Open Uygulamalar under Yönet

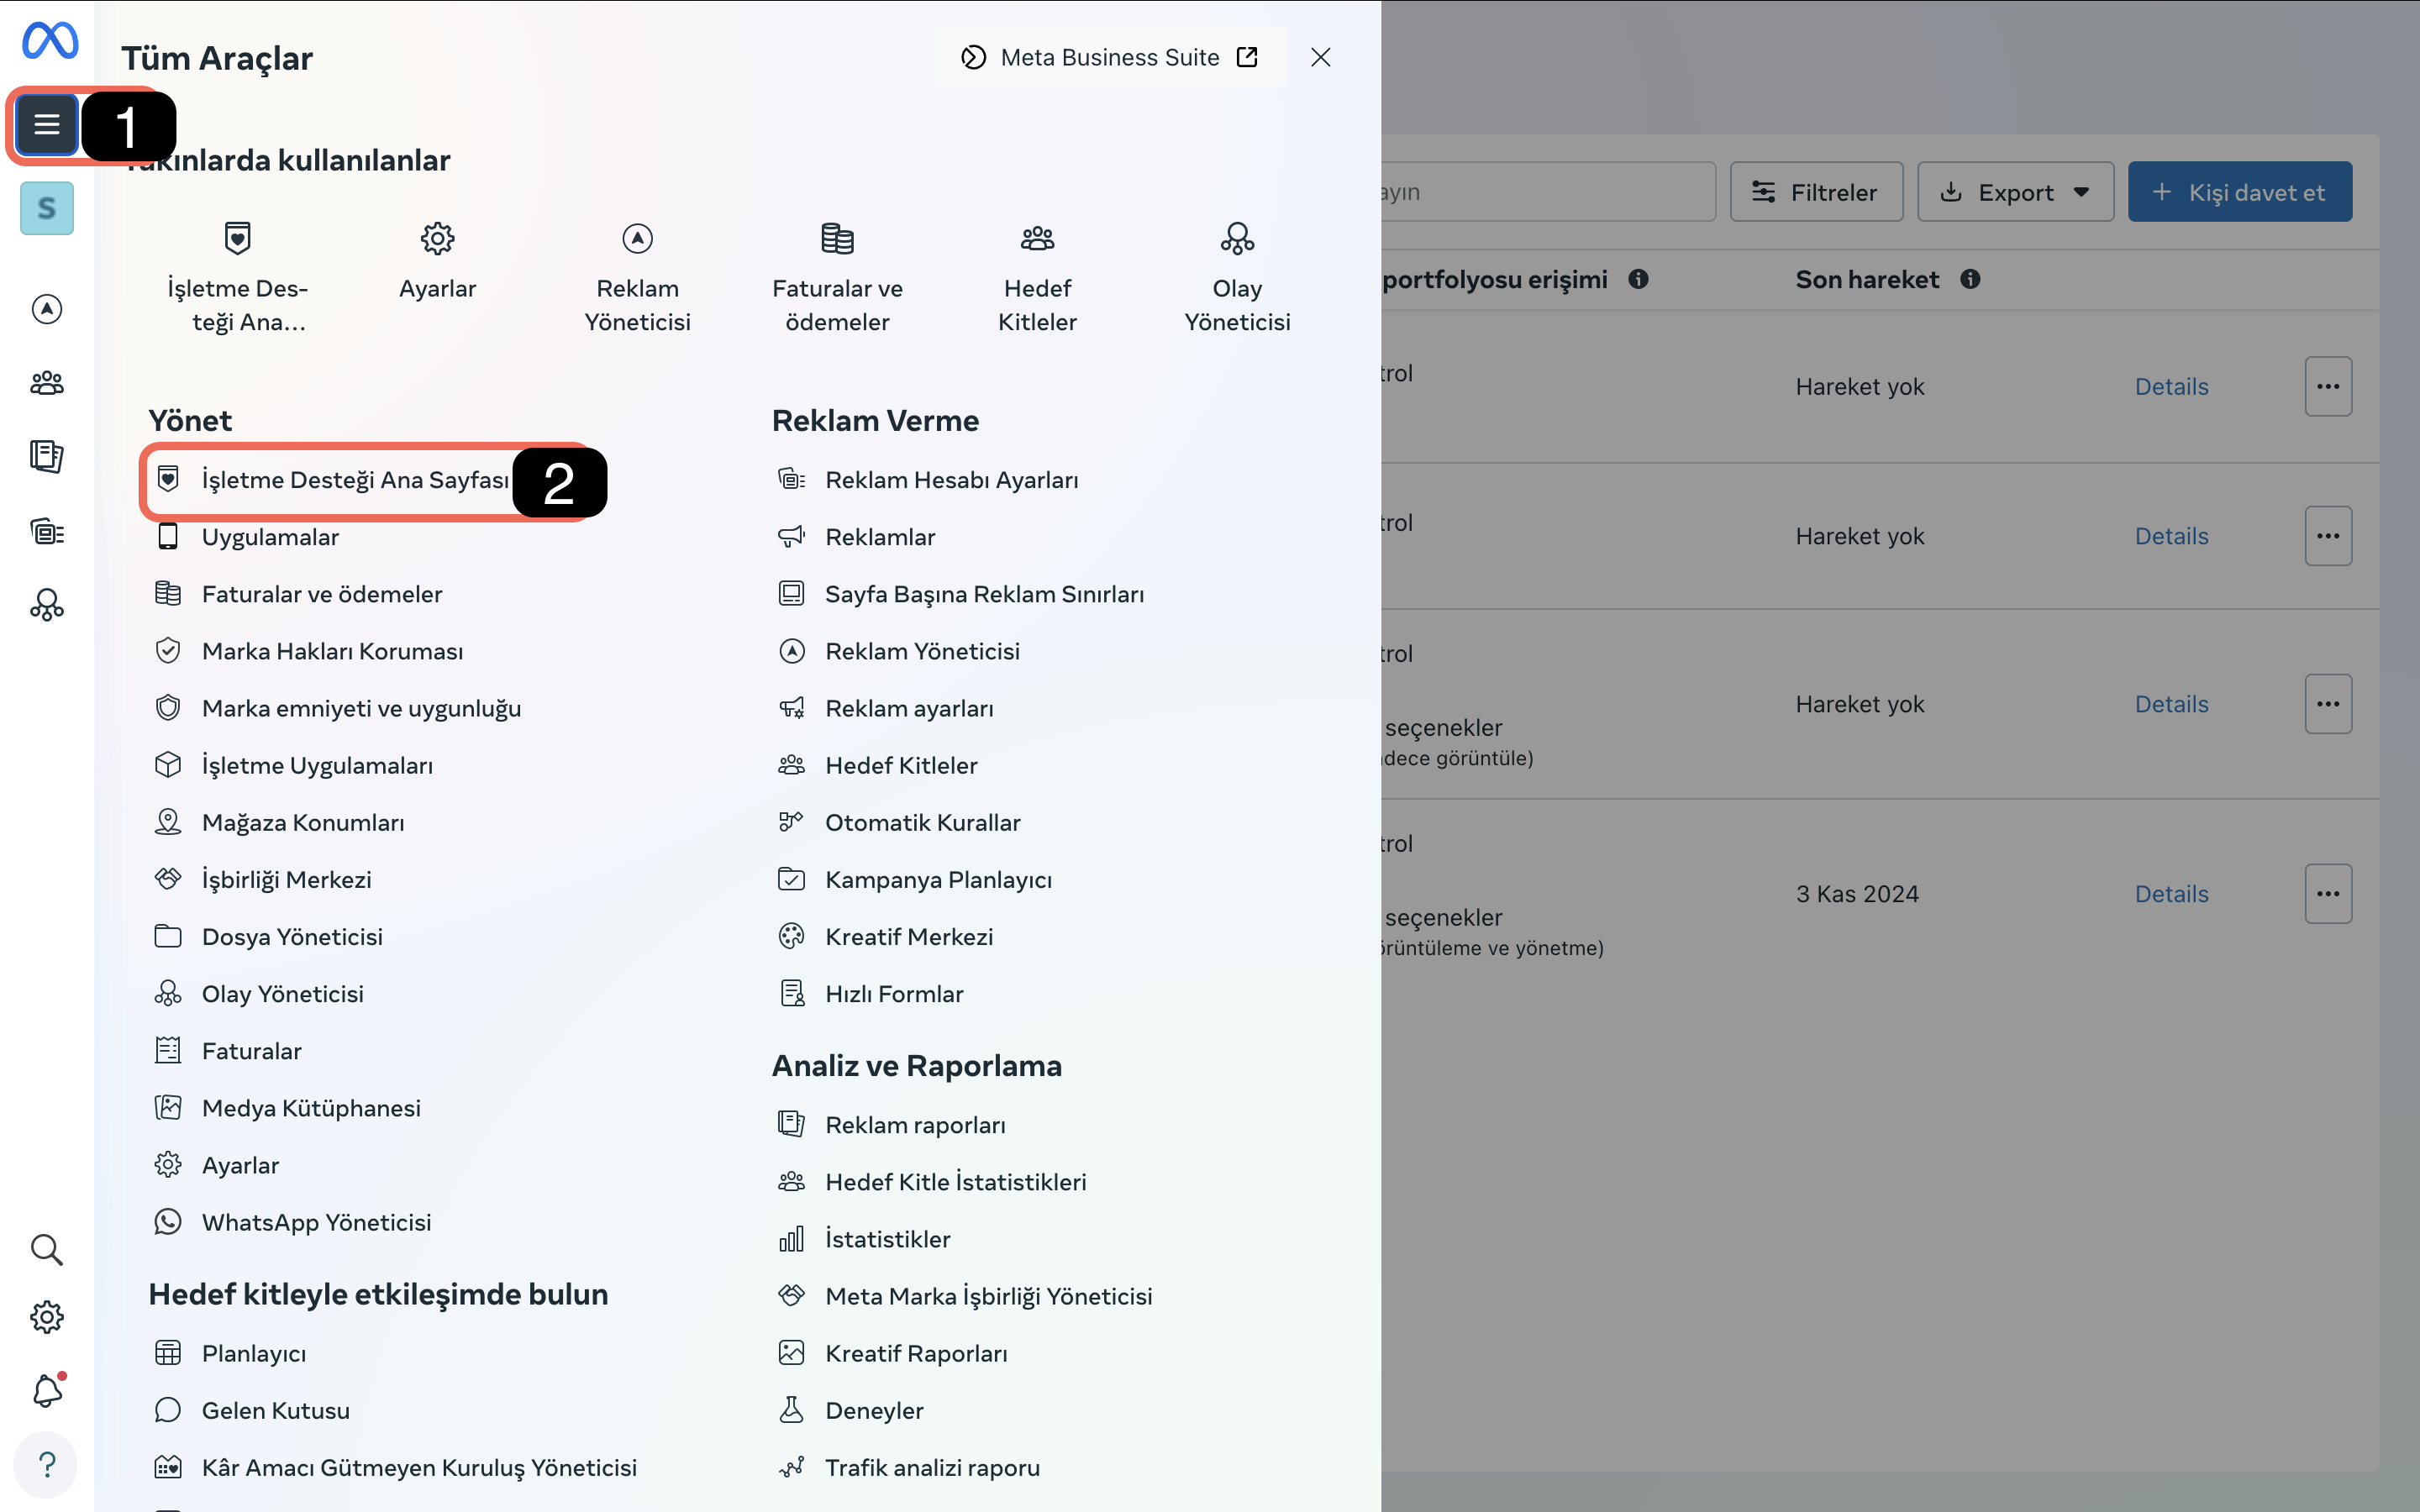248,537
